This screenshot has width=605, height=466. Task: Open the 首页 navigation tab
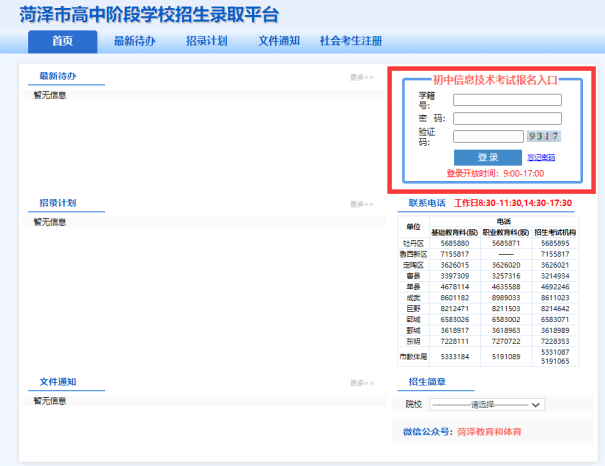click(x=63, y=41)
